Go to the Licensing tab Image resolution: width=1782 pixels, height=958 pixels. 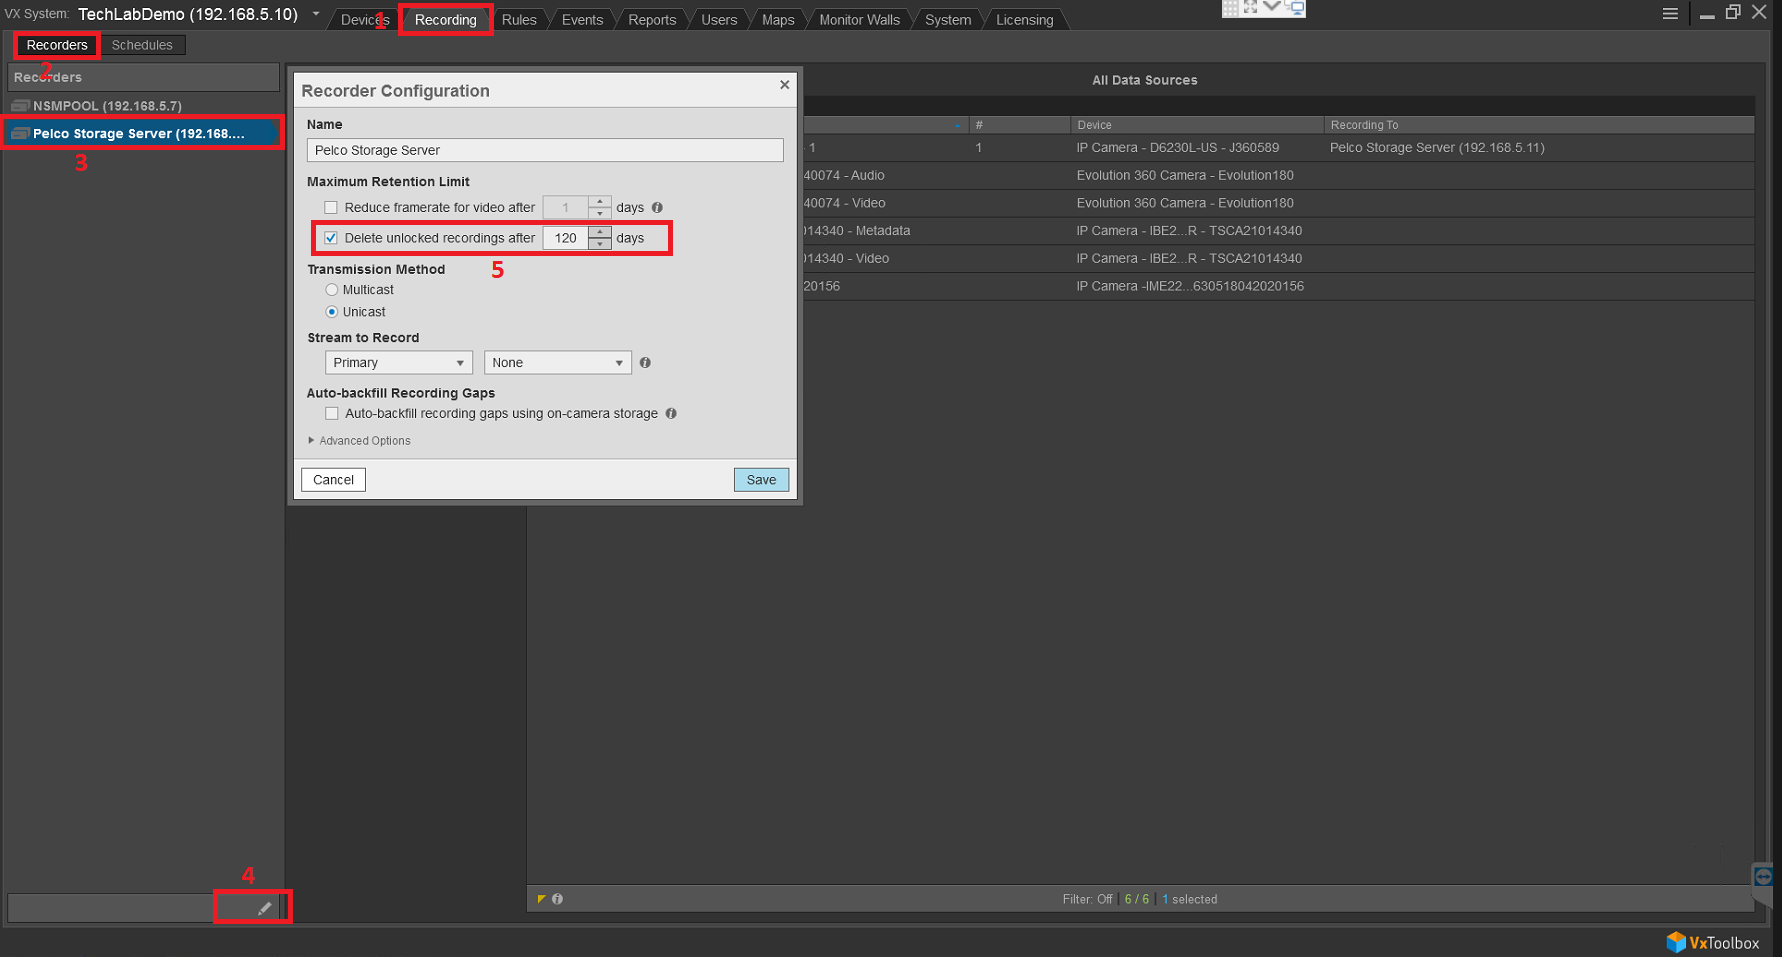[1025, 20]
